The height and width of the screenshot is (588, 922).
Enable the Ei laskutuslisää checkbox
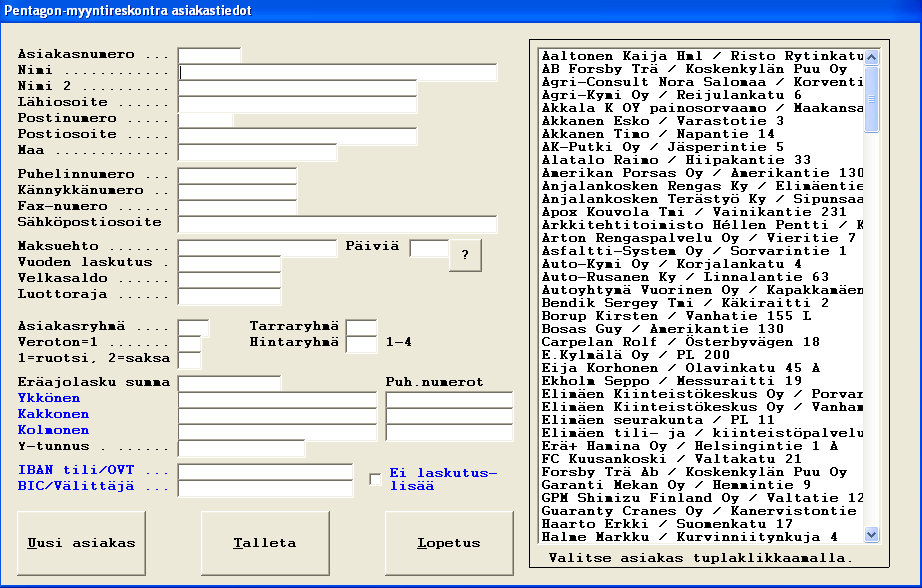pos(375,479)
